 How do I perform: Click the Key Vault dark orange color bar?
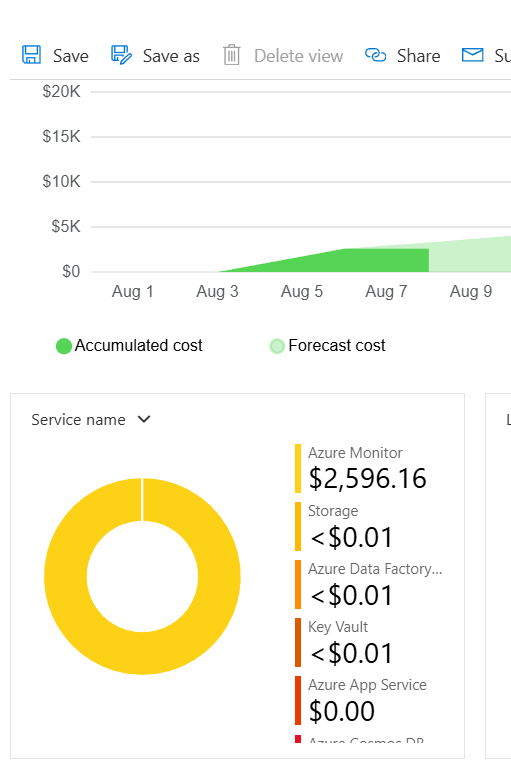[298, 642]
